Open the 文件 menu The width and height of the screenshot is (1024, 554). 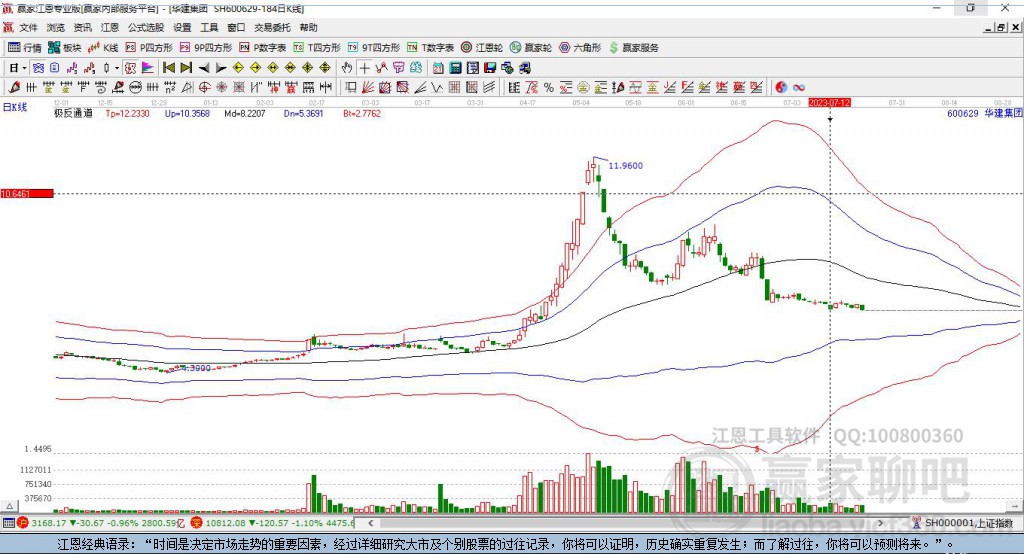[x=29, y=27]
